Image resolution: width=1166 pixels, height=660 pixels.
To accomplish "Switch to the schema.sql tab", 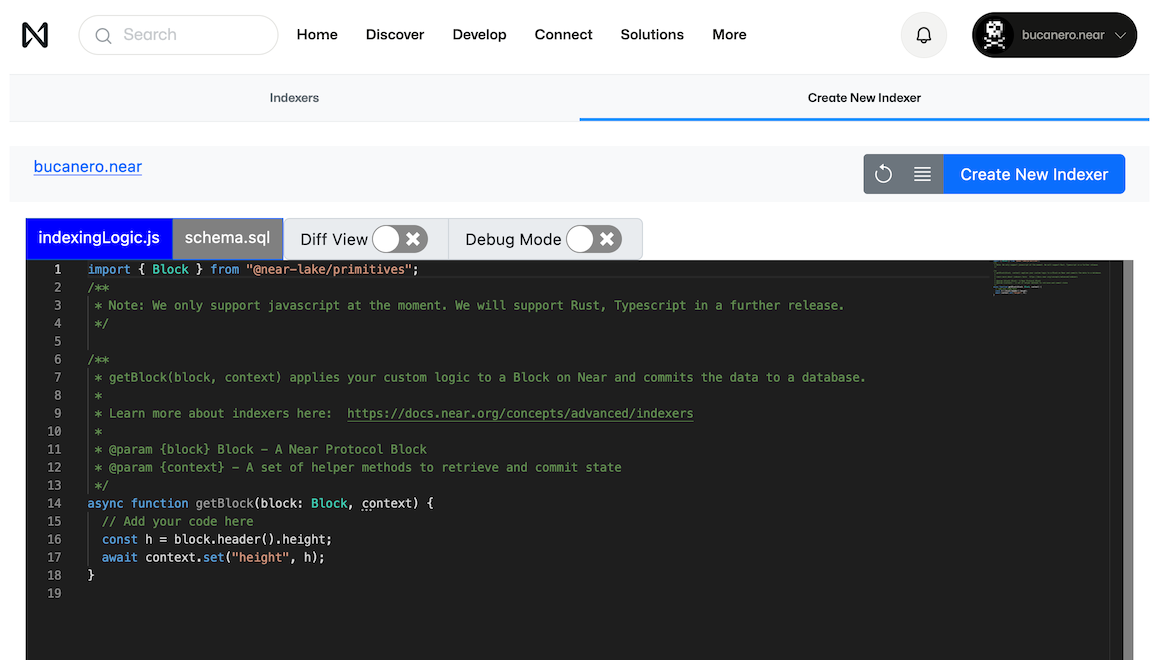I will [228, 238].
